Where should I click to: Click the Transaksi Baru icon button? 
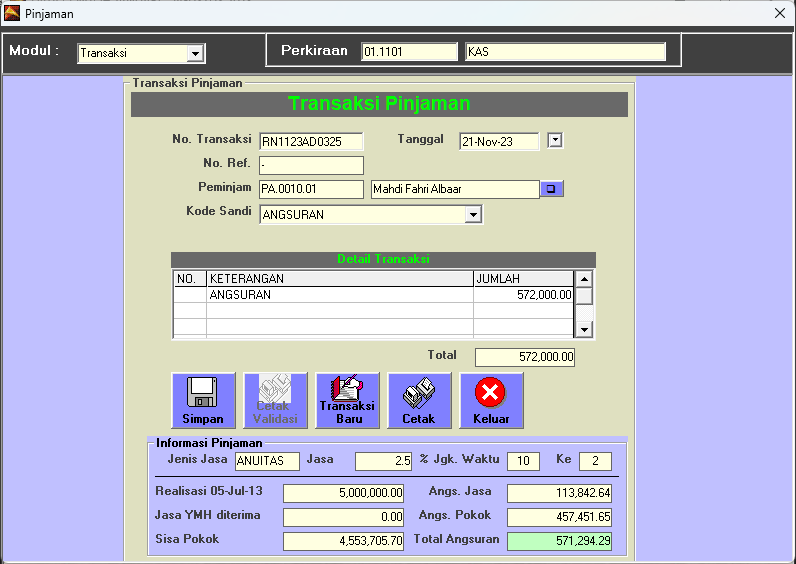pyautogui.click(x=347, y=400)
